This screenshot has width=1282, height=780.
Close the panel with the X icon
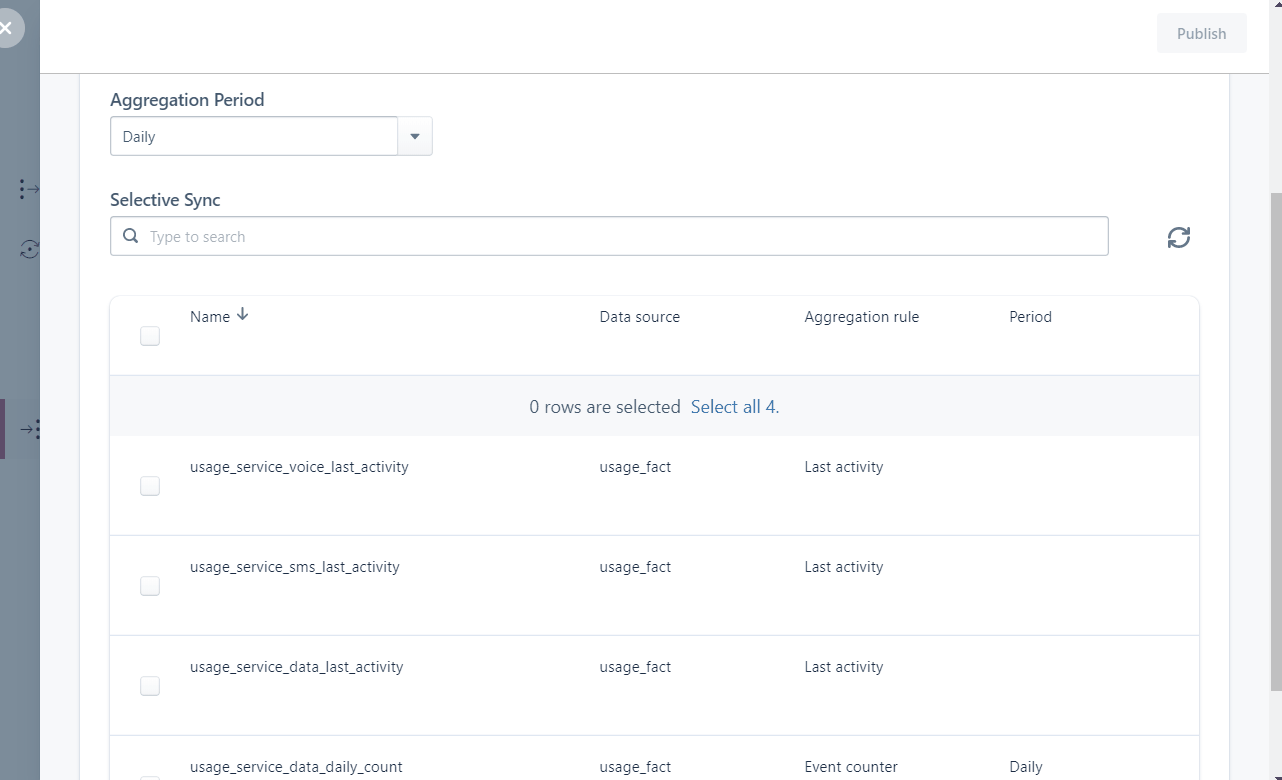6,28
